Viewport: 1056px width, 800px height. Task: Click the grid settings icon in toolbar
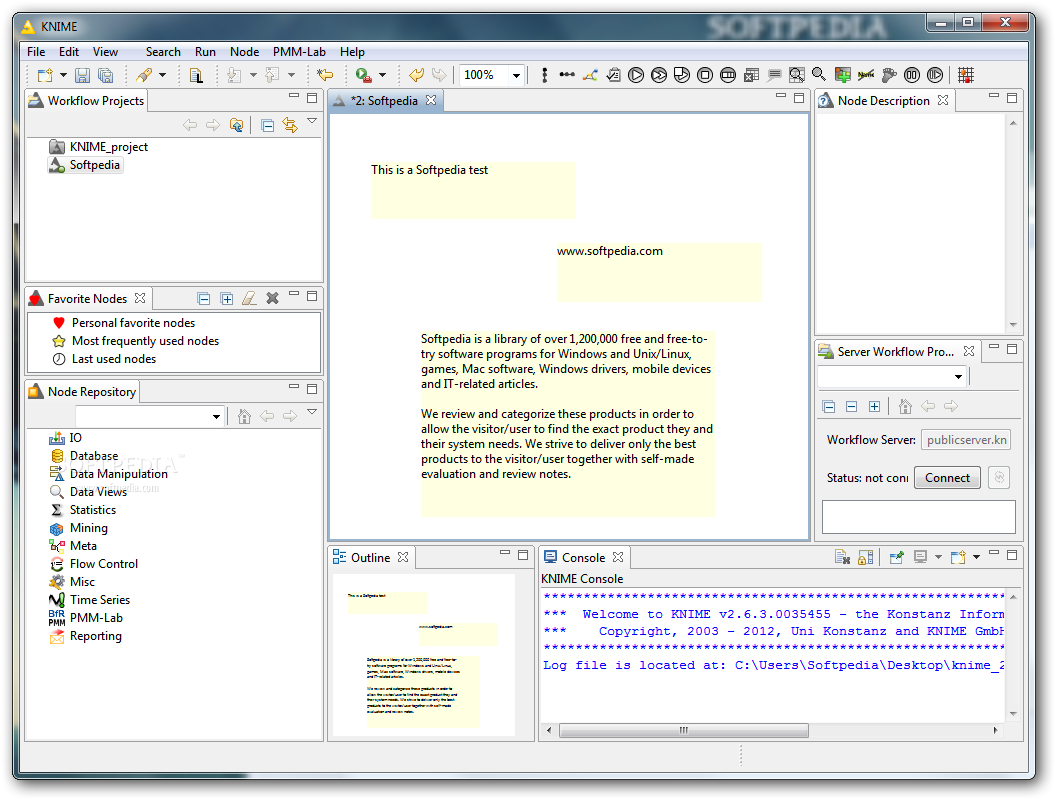(966, 75)
